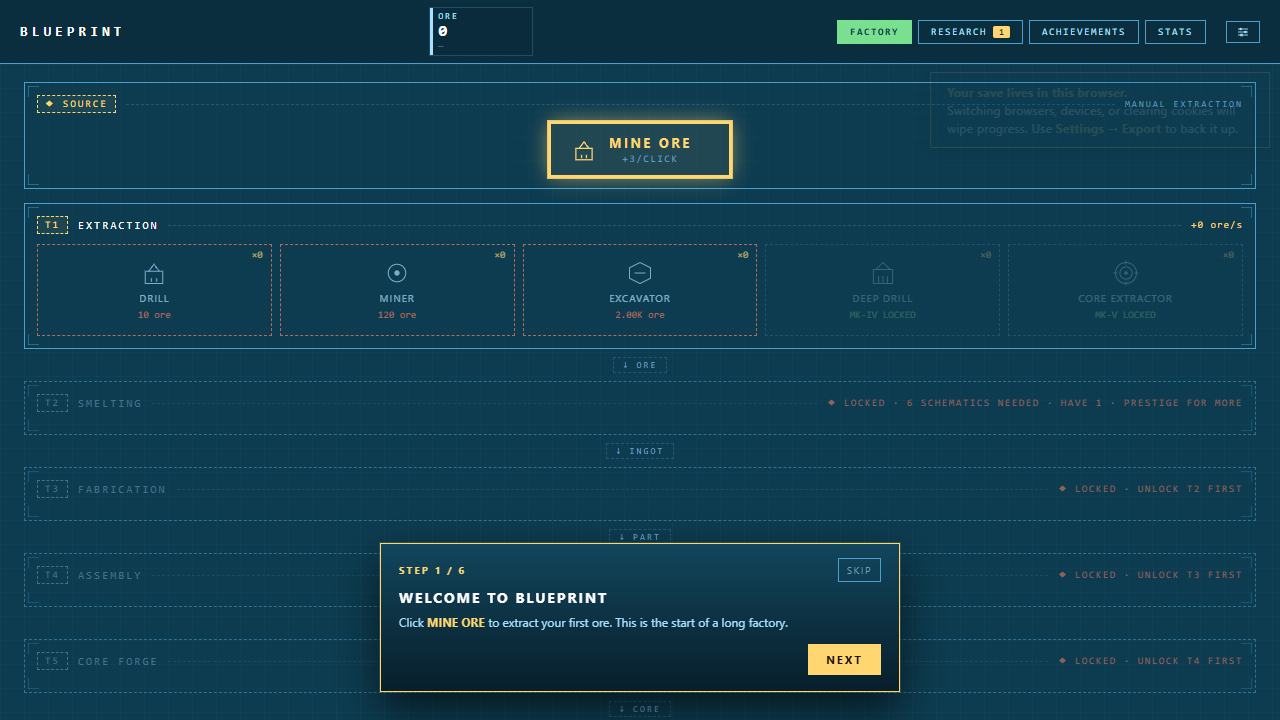This screenshot has height=720, width=1280.
Task: Click the EXTRACTION section title
Action: pyautogui.click(x=118, y=226)
